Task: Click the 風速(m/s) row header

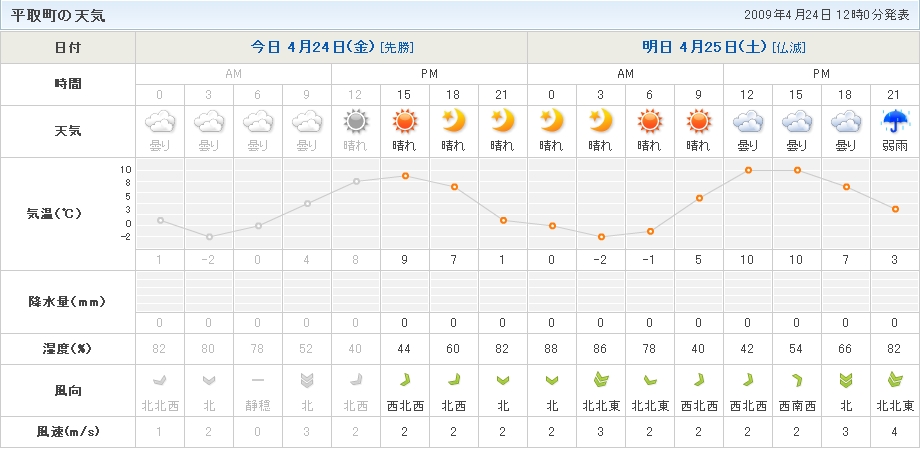Action: (x=68, y=432)
